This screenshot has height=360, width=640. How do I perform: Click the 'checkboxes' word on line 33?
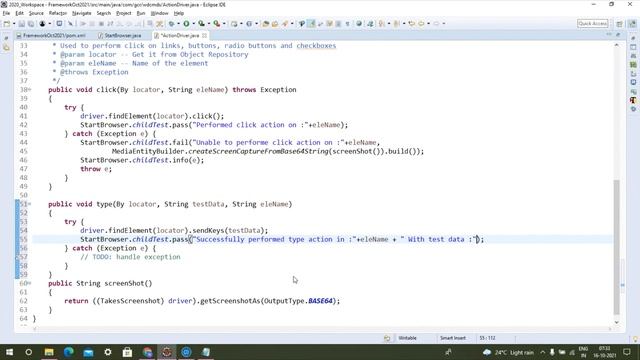316,45
